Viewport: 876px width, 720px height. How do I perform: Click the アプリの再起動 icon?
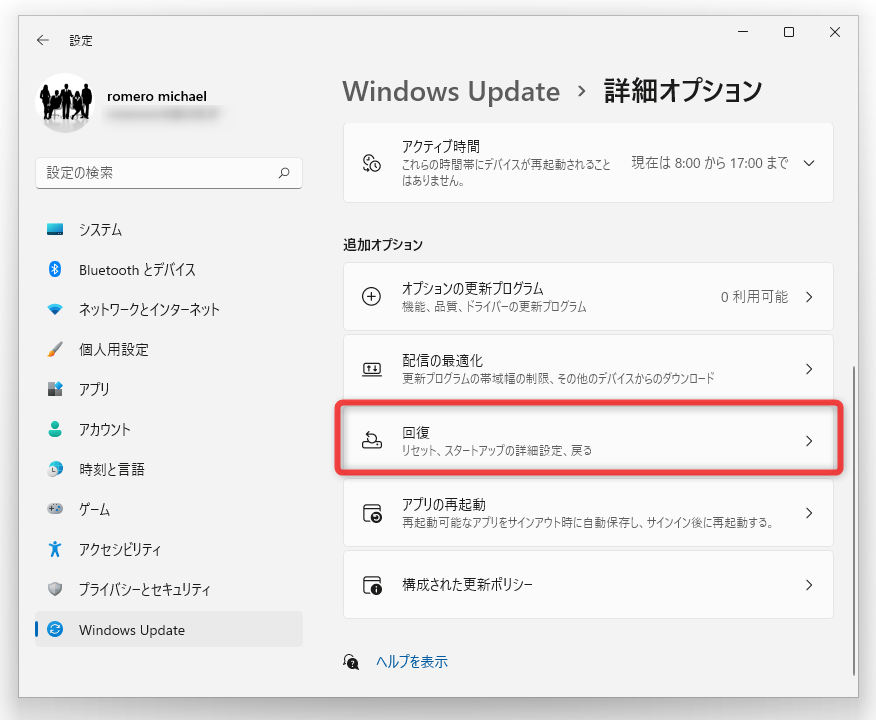point(372,513)
